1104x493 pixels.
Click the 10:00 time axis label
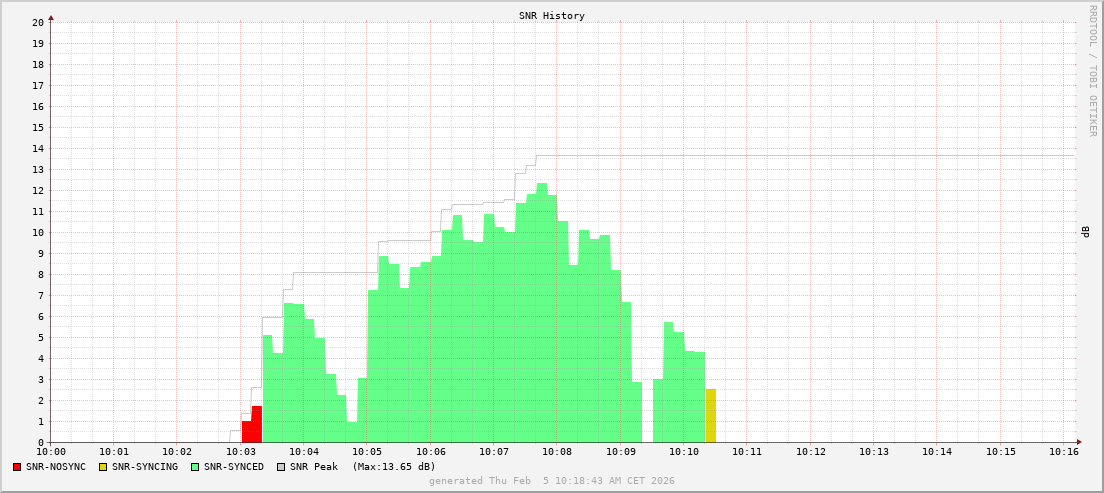click(x=51, y=452)
